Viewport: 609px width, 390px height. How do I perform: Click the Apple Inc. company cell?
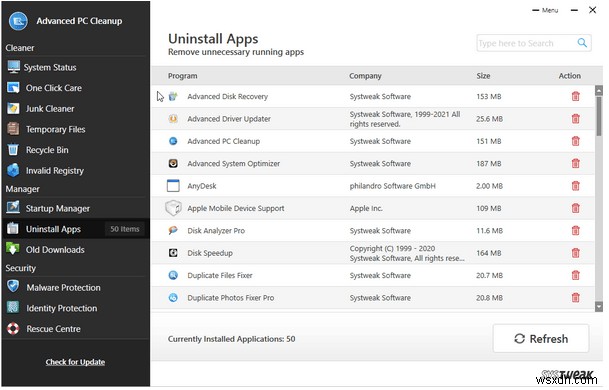click(366, 208)
